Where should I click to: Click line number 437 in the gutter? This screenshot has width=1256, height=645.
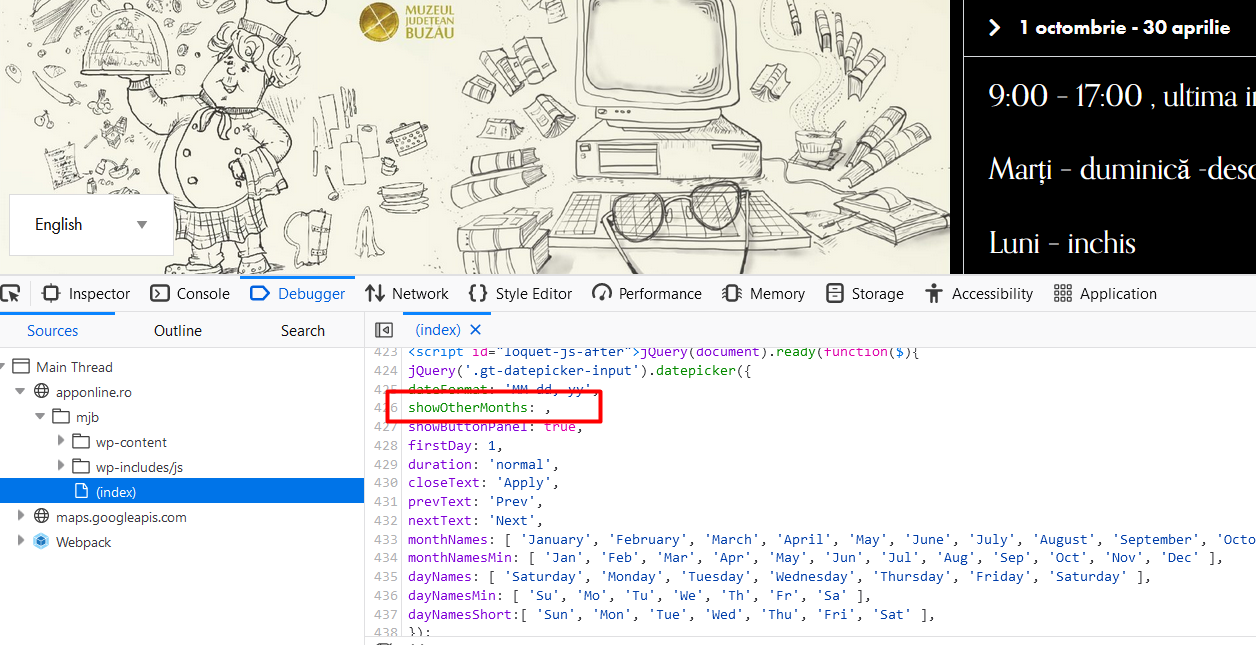point(386,614)
